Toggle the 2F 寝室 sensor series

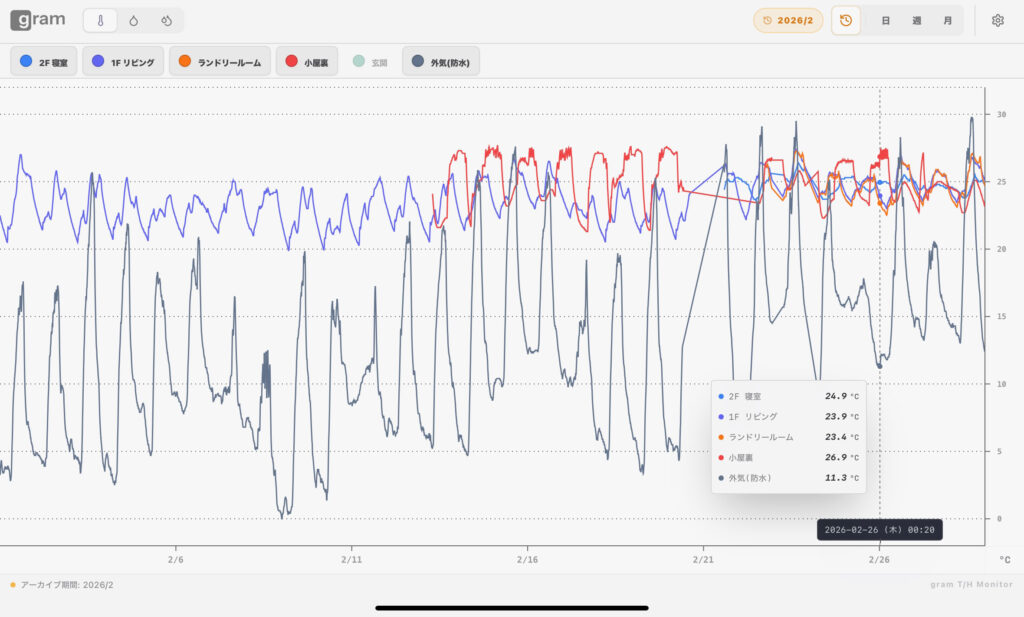[45, 62]
